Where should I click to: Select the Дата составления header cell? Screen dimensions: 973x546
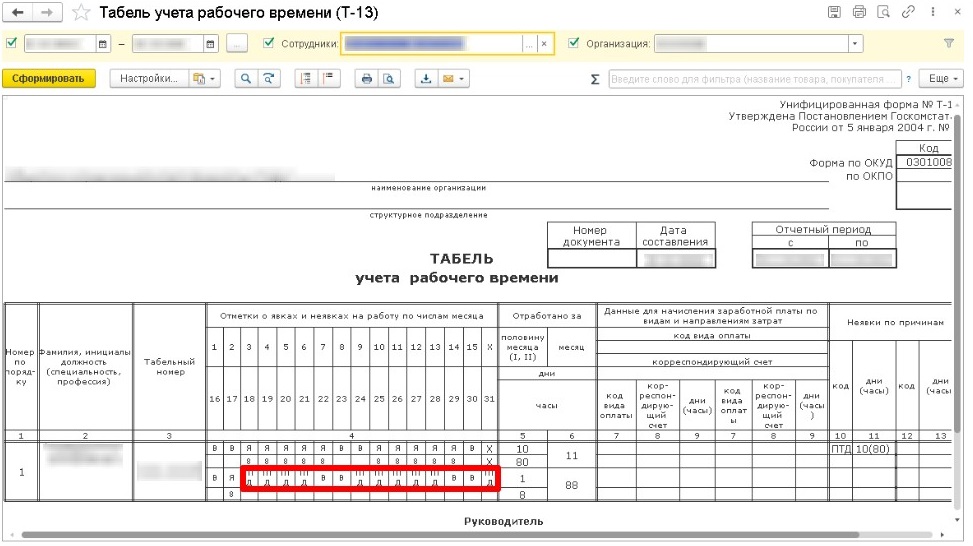click(x=675, y=236)
